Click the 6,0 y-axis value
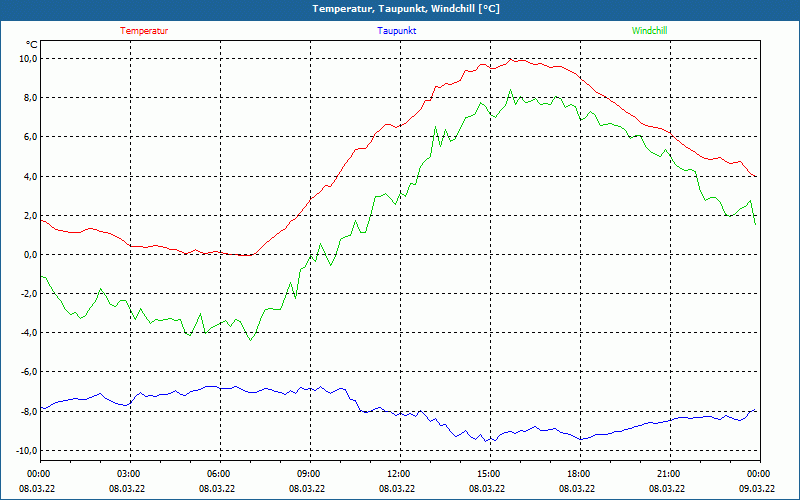The width and height of the screenshot is (800, 500). pyautogui.click(x=31, y=137)
